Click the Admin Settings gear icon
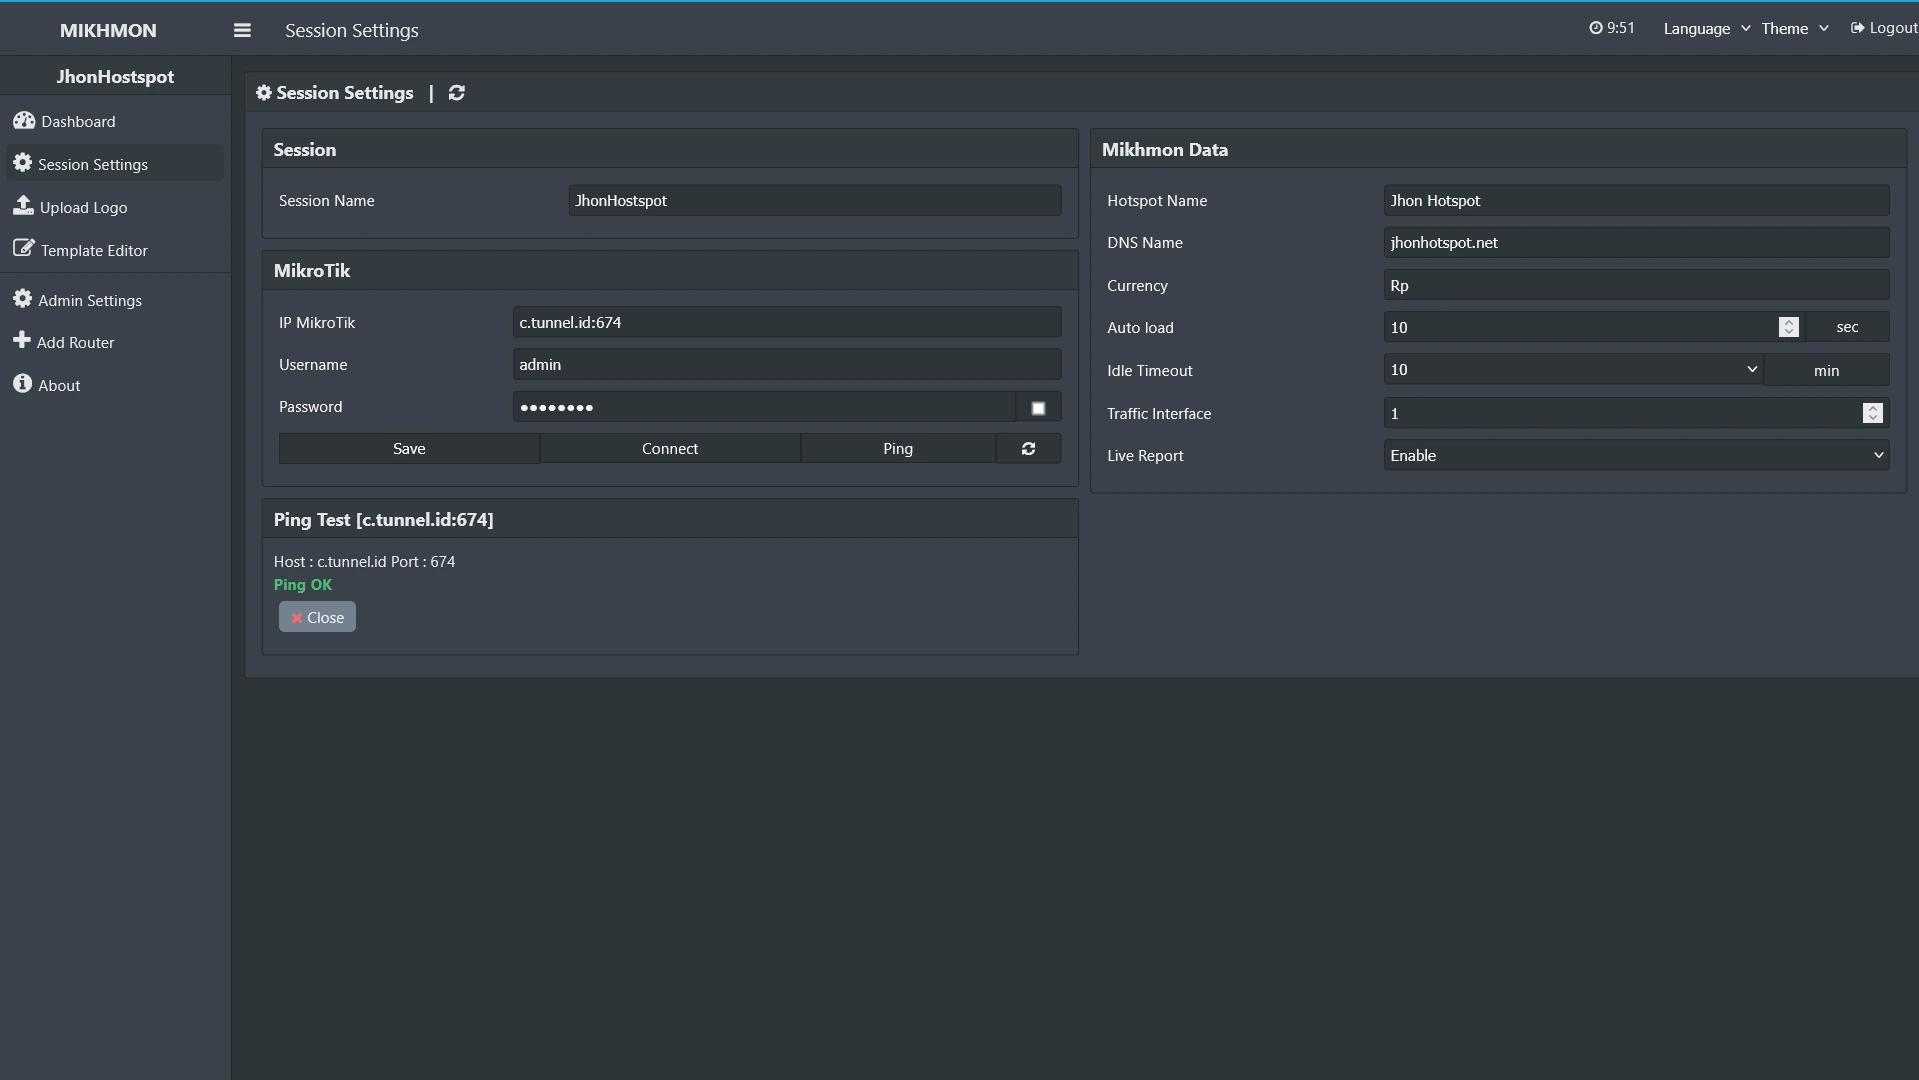1919x1080 pixels. tap(23, 299)
